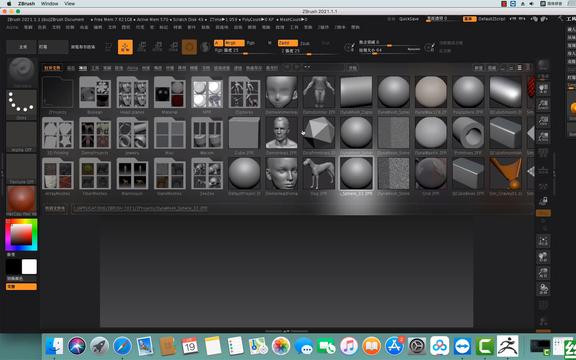This screenshot has height=360, width=576.
Task: Toggle the Mrgb paint mode button
Action: tap(234, 43)
